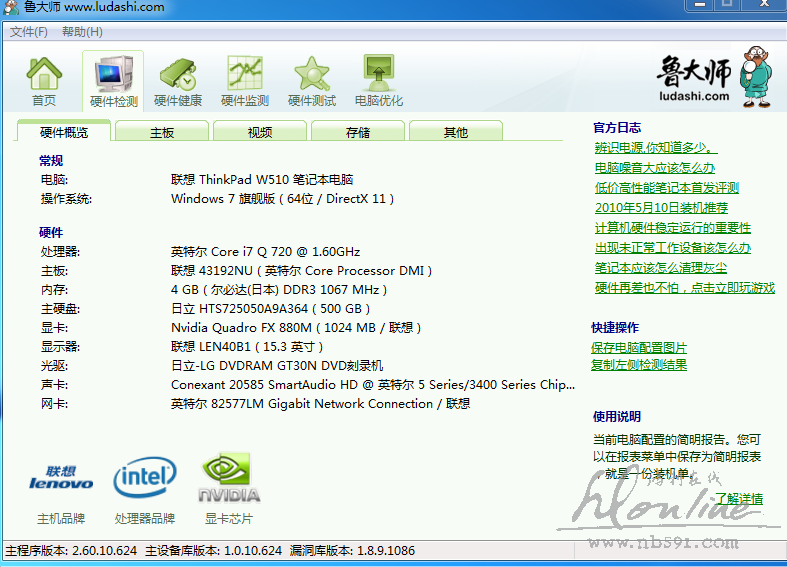
Task: Switch to the 其他 tab
Action: click(456, 132)
